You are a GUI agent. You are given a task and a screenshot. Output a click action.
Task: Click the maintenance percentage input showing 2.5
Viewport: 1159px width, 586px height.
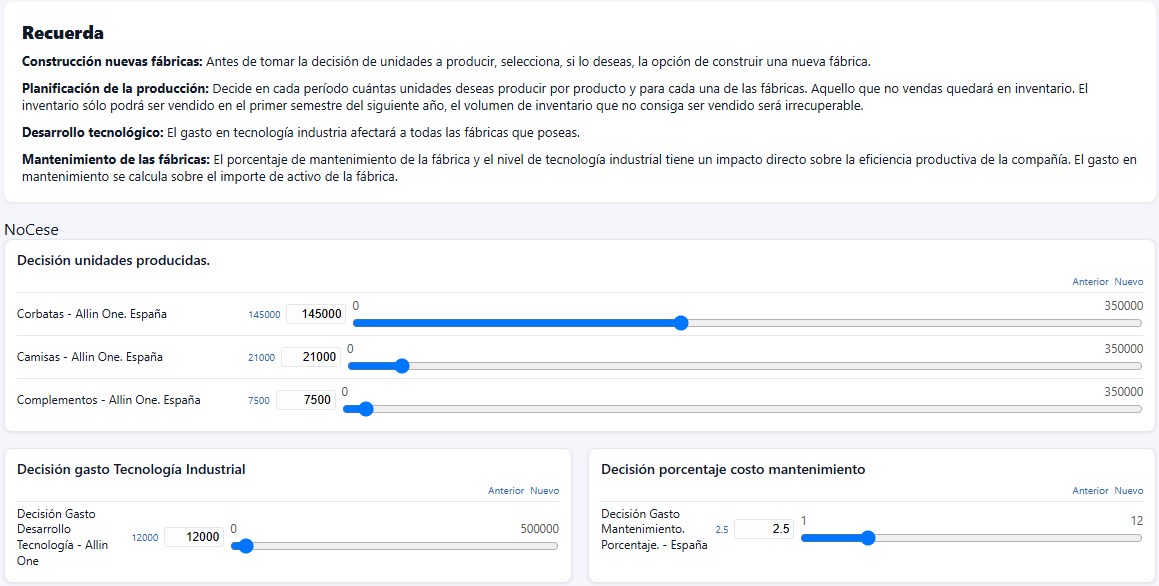(764, 529)
